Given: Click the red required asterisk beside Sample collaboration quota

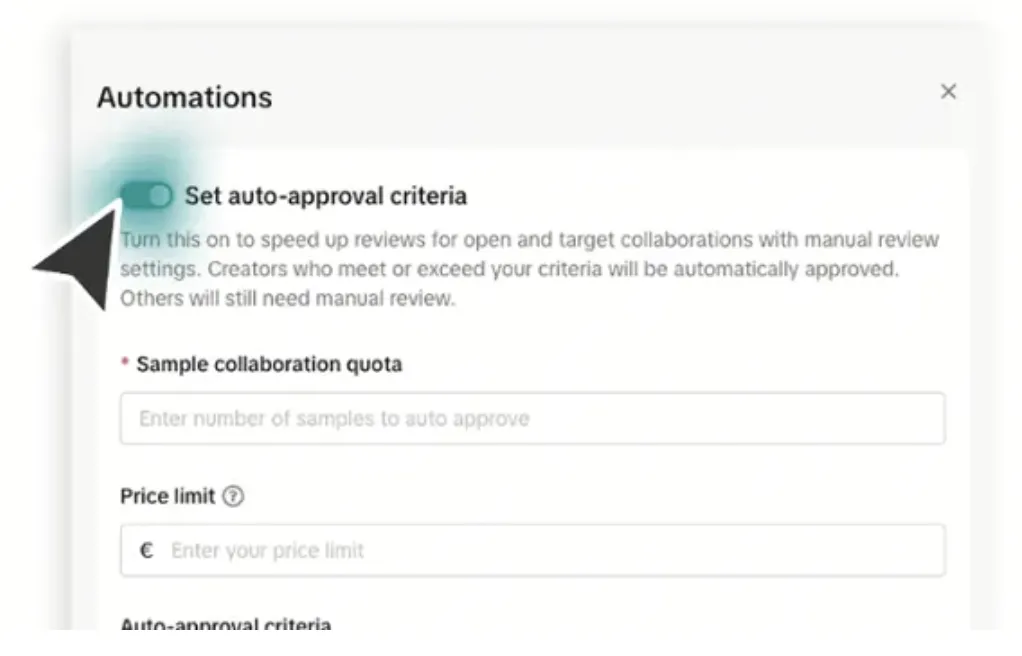Looking at the screenshot, I should click(x=125, y=364).
